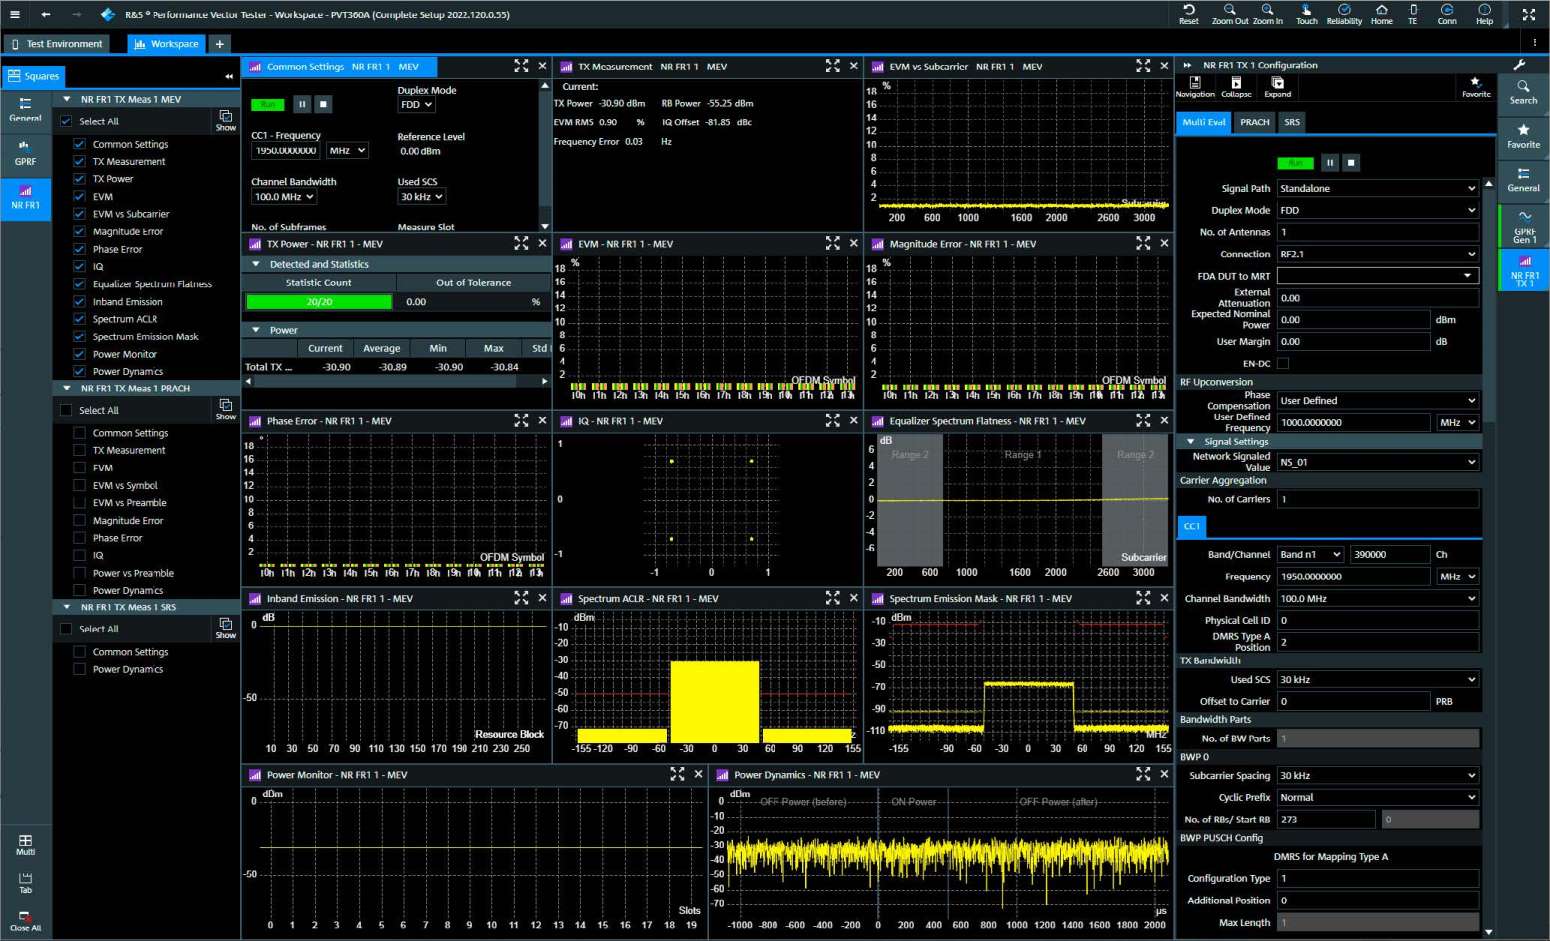Select the GPRF icon in left sidebar

[x=25, y=152]
